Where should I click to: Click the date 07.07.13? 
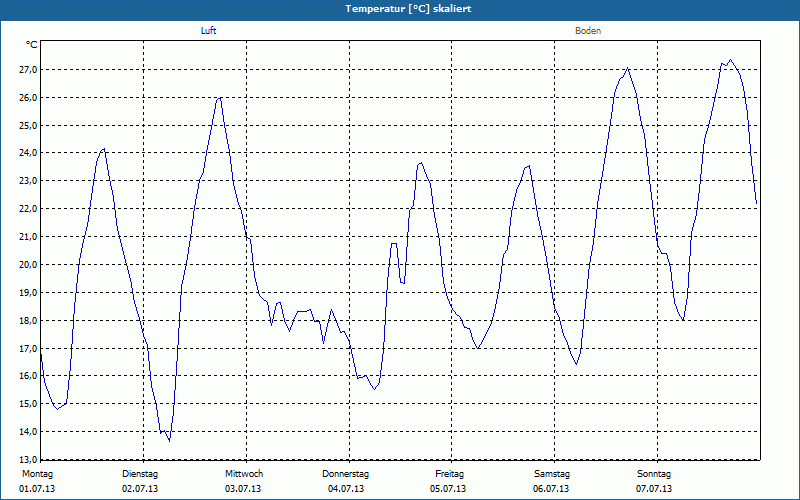[x=654, y=489]
